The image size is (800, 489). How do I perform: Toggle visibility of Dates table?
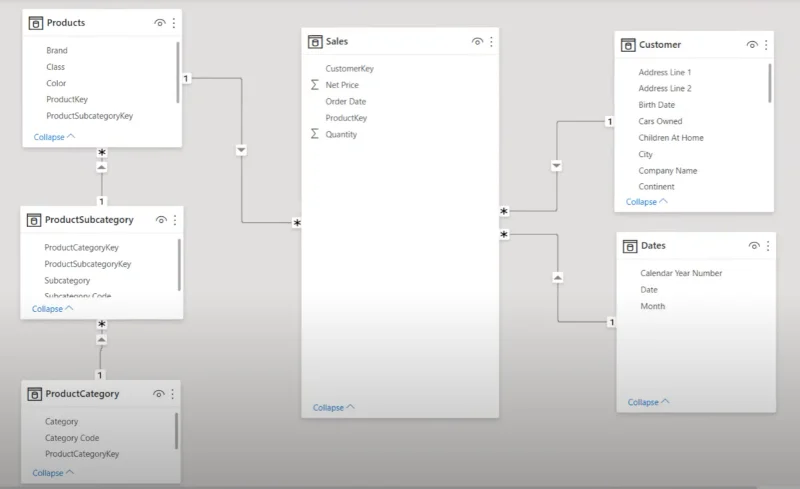[754, 246]
